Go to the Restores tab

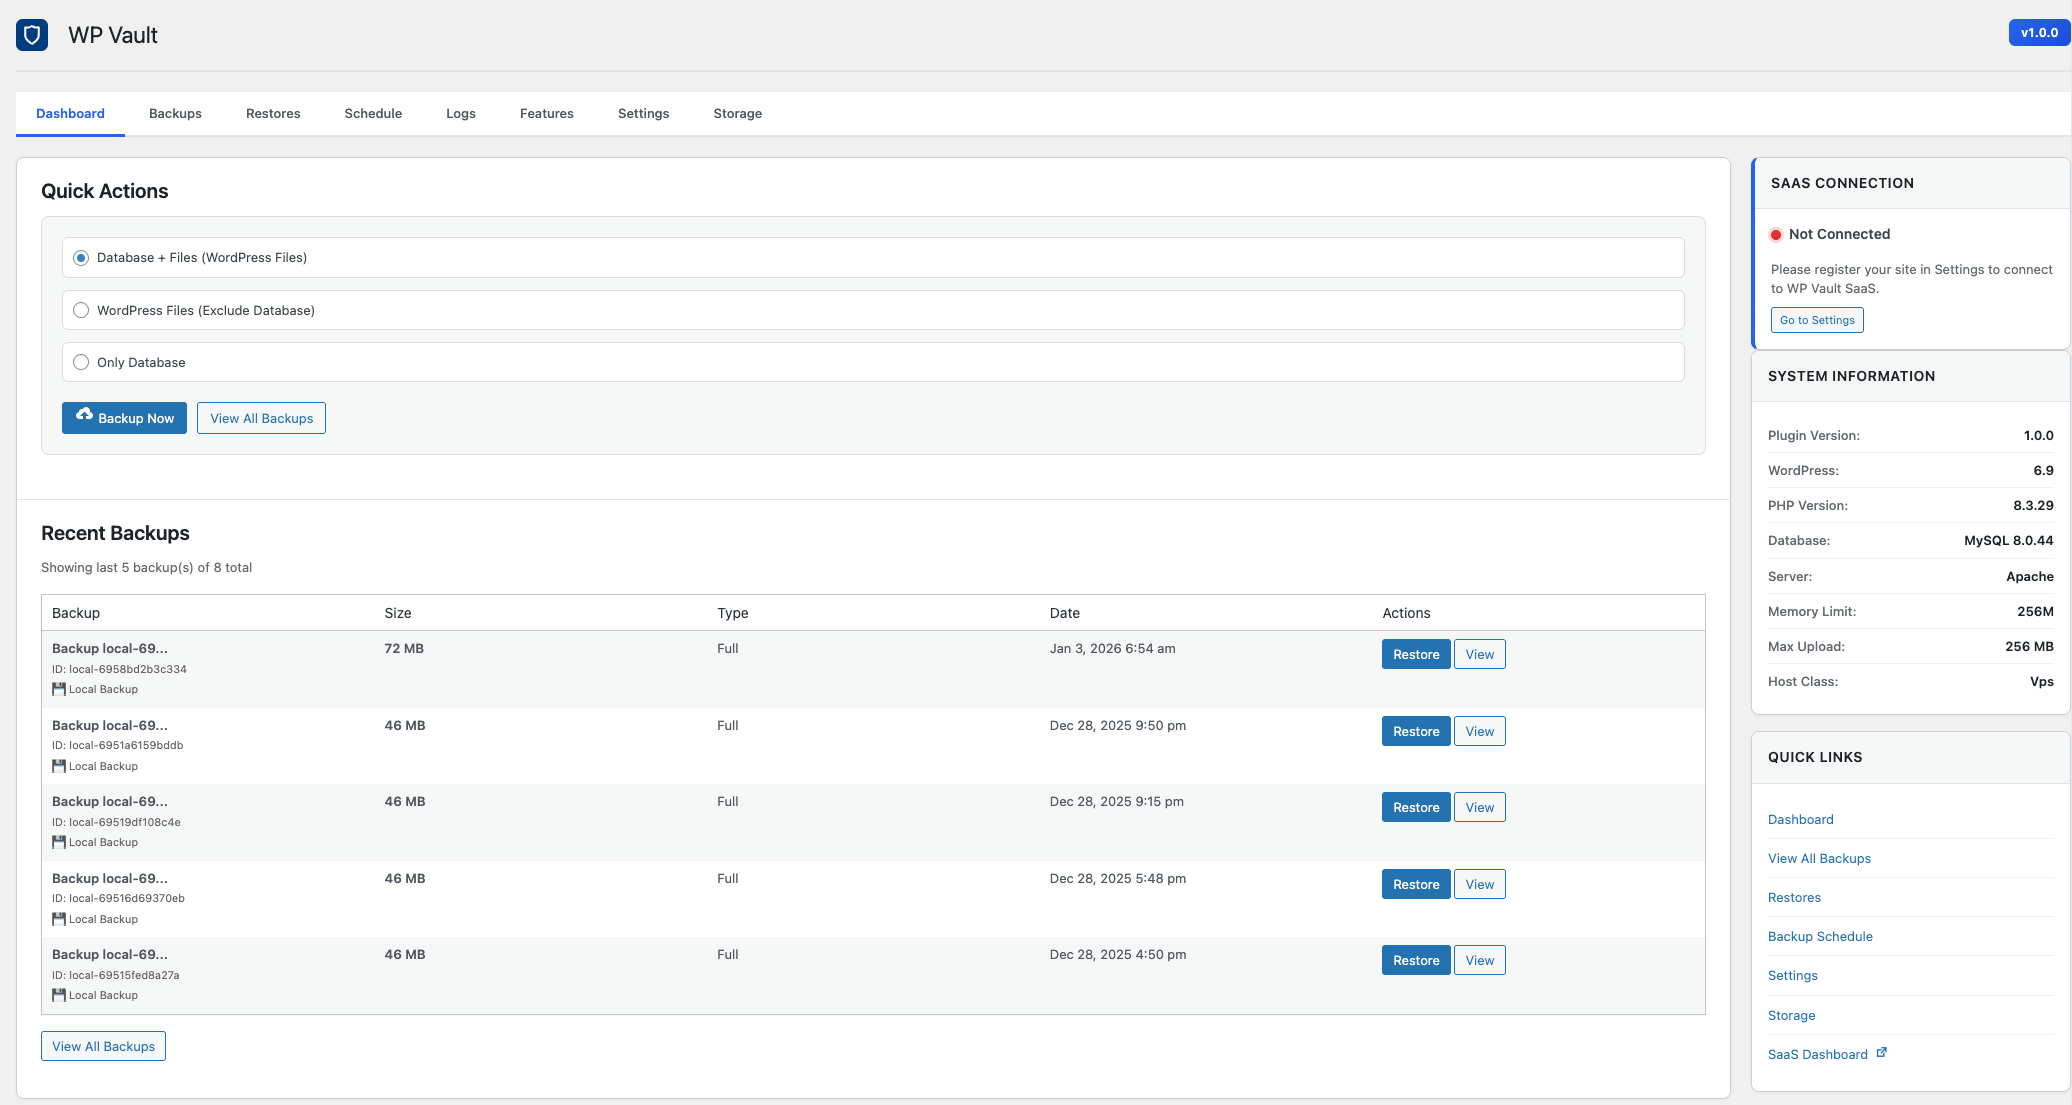pos(273,114)
